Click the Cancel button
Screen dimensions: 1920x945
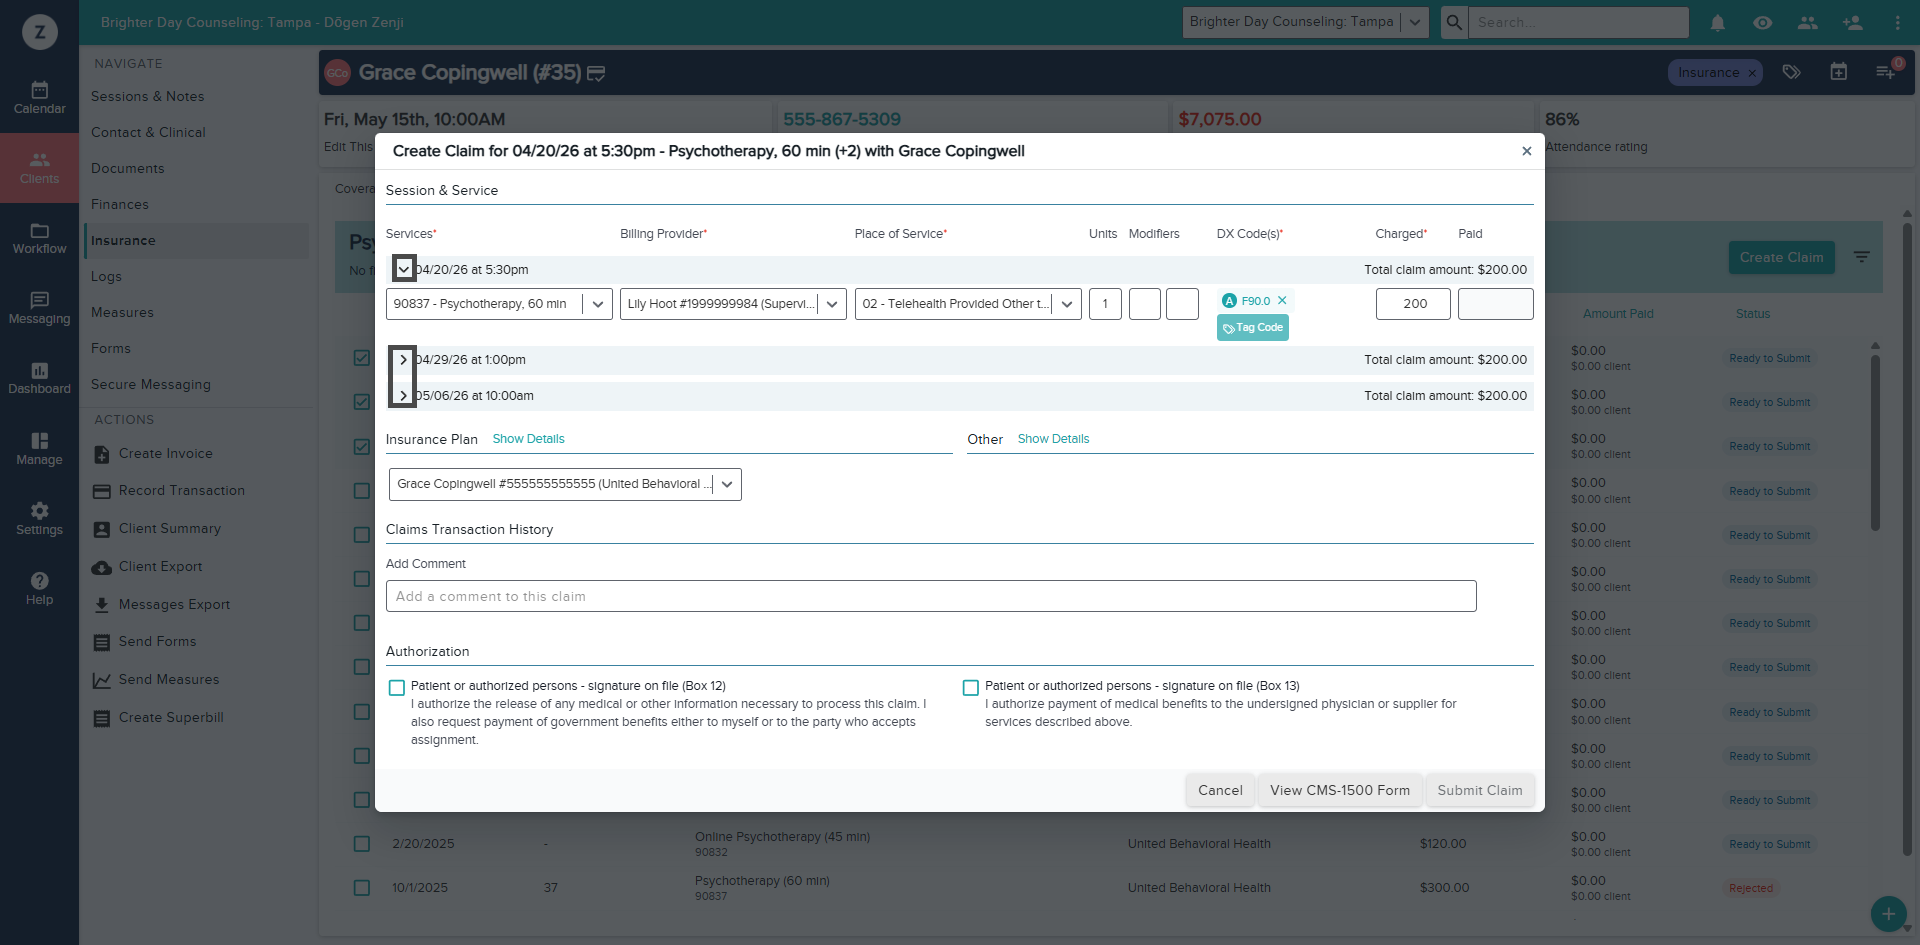click(x=1220, y=790)
